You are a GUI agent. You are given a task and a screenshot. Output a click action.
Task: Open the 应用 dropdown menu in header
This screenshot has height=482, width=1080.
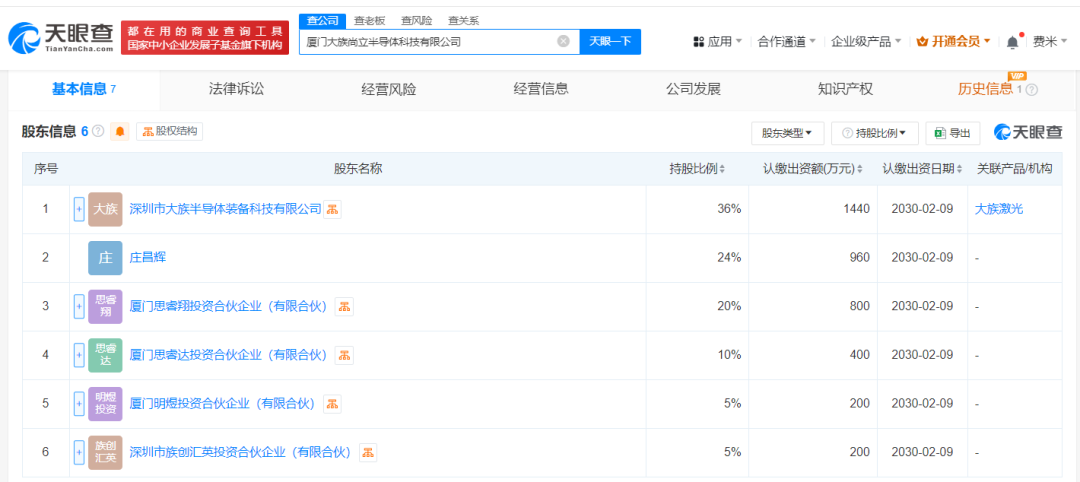click(717, 42)
